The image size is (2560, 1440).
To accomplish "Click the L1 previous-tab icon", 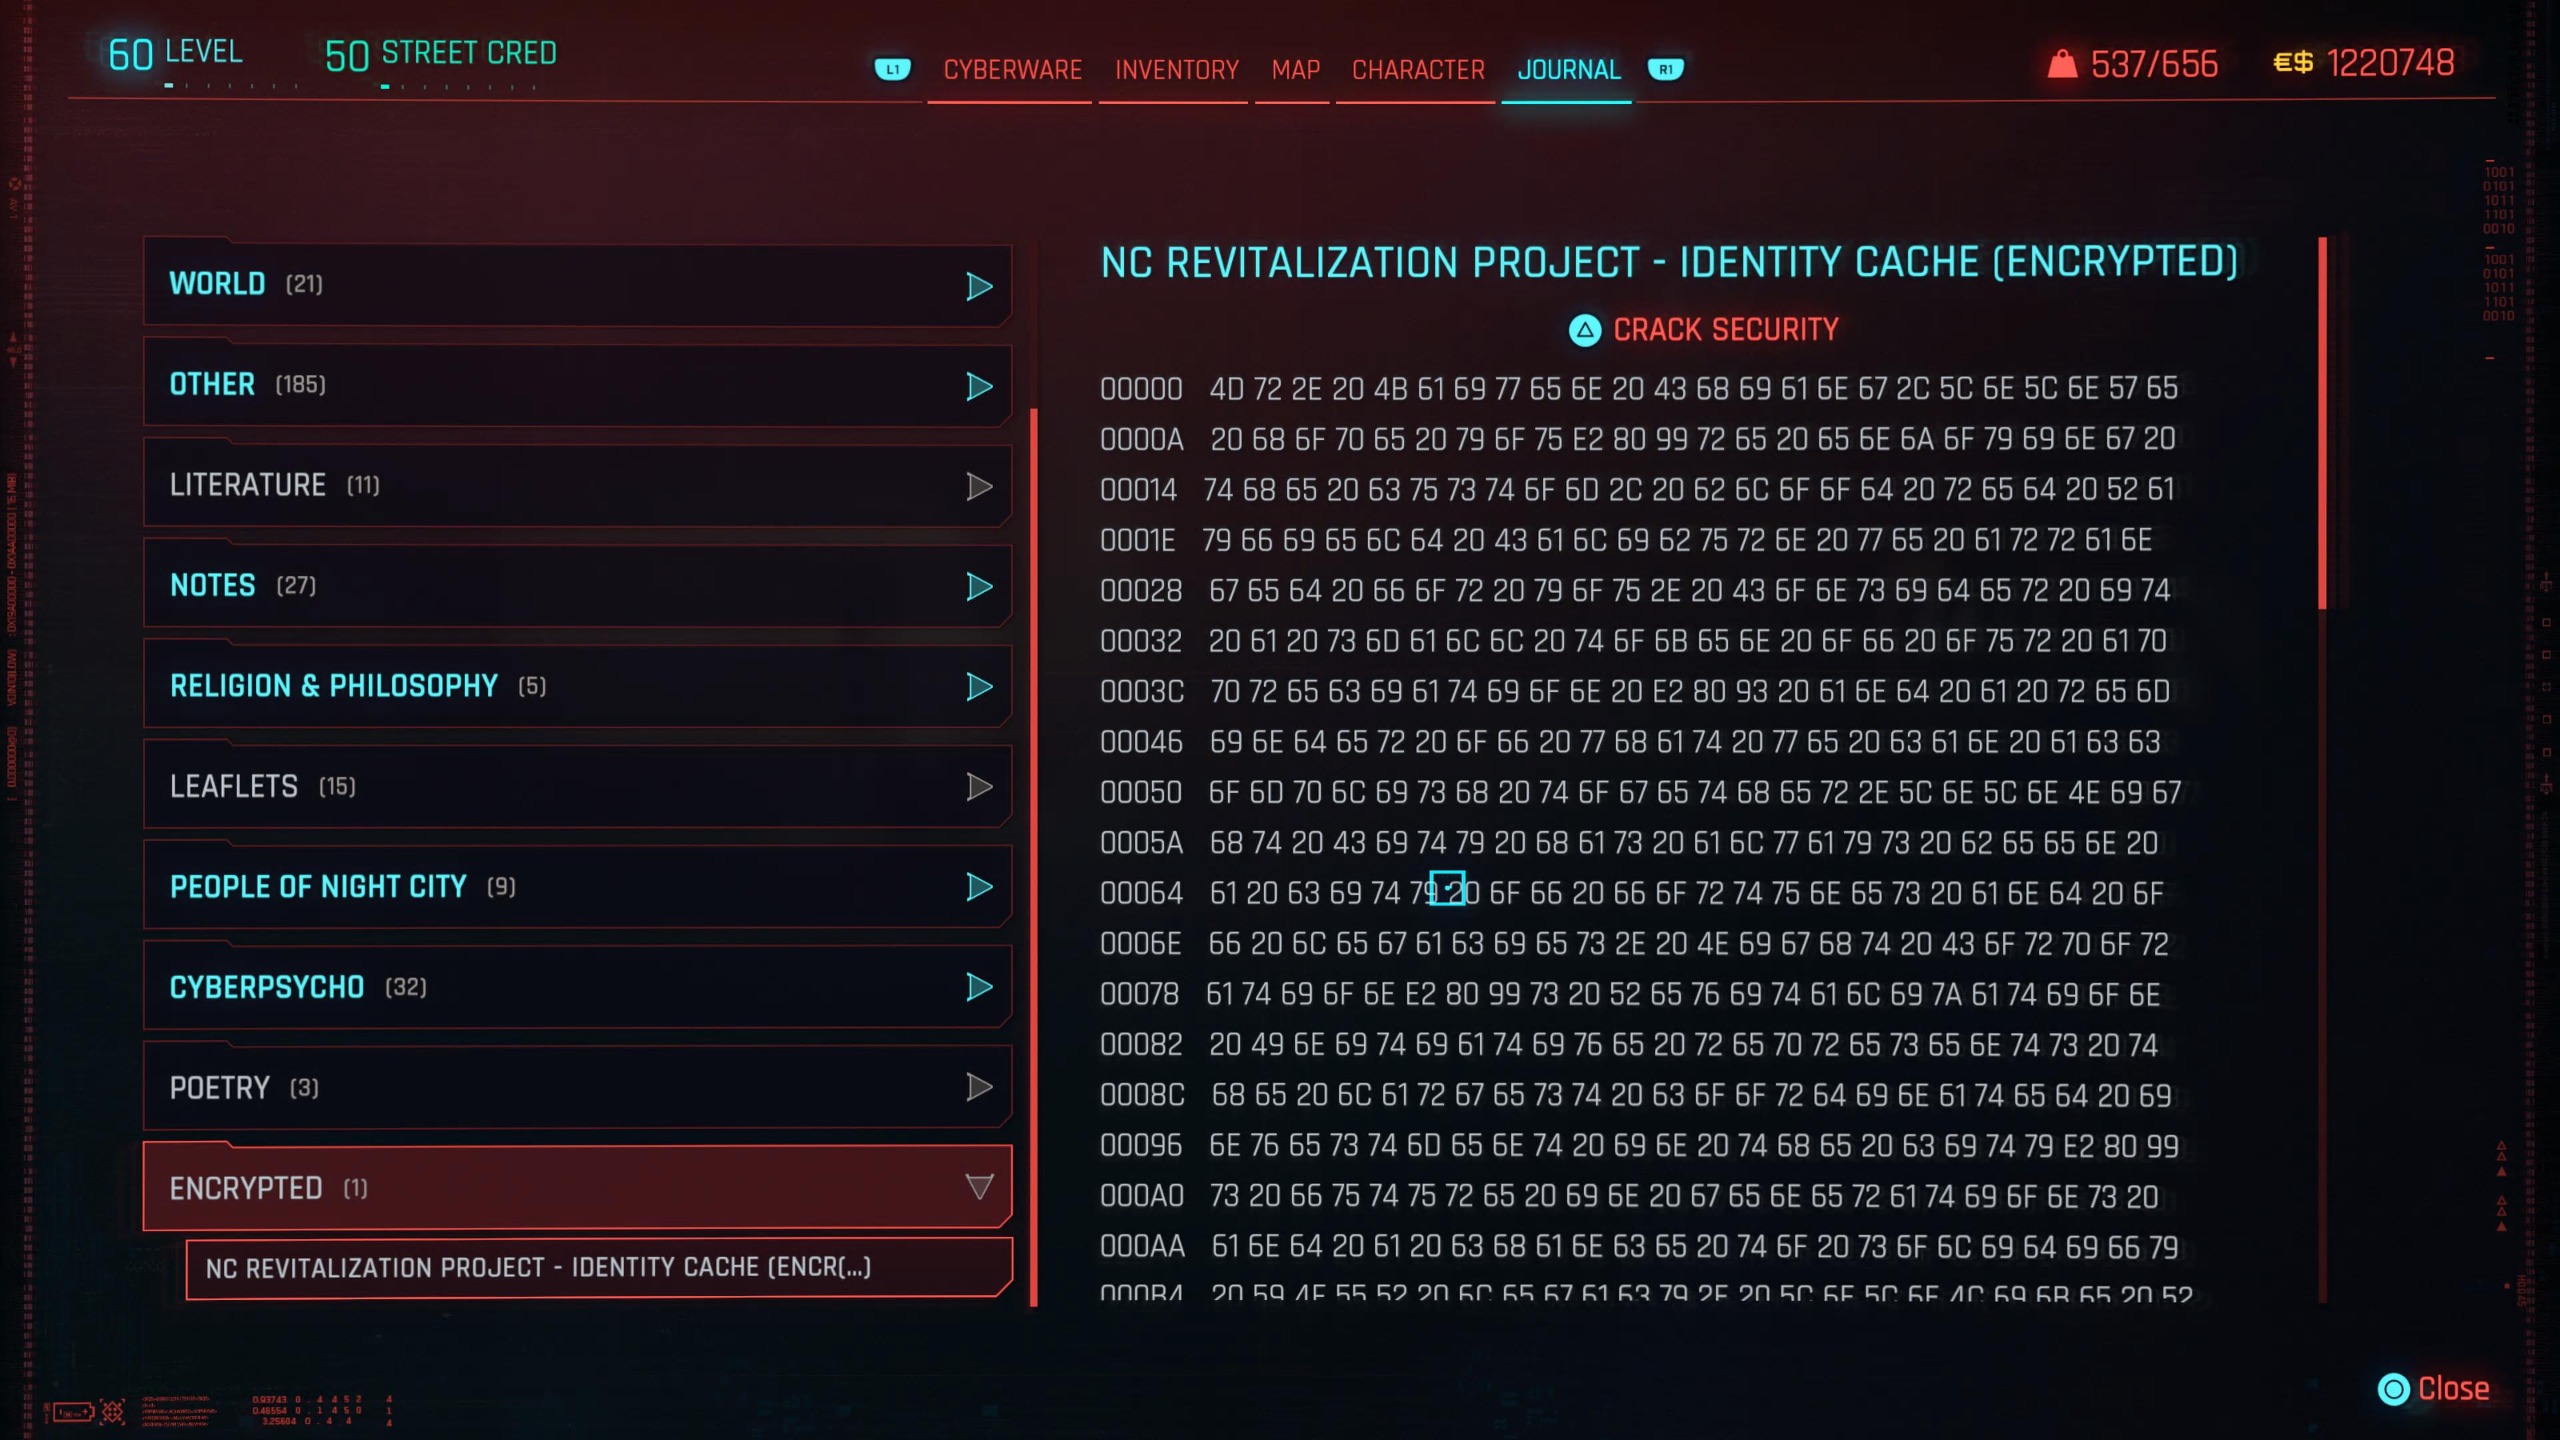I will click(x=892, y=69).
